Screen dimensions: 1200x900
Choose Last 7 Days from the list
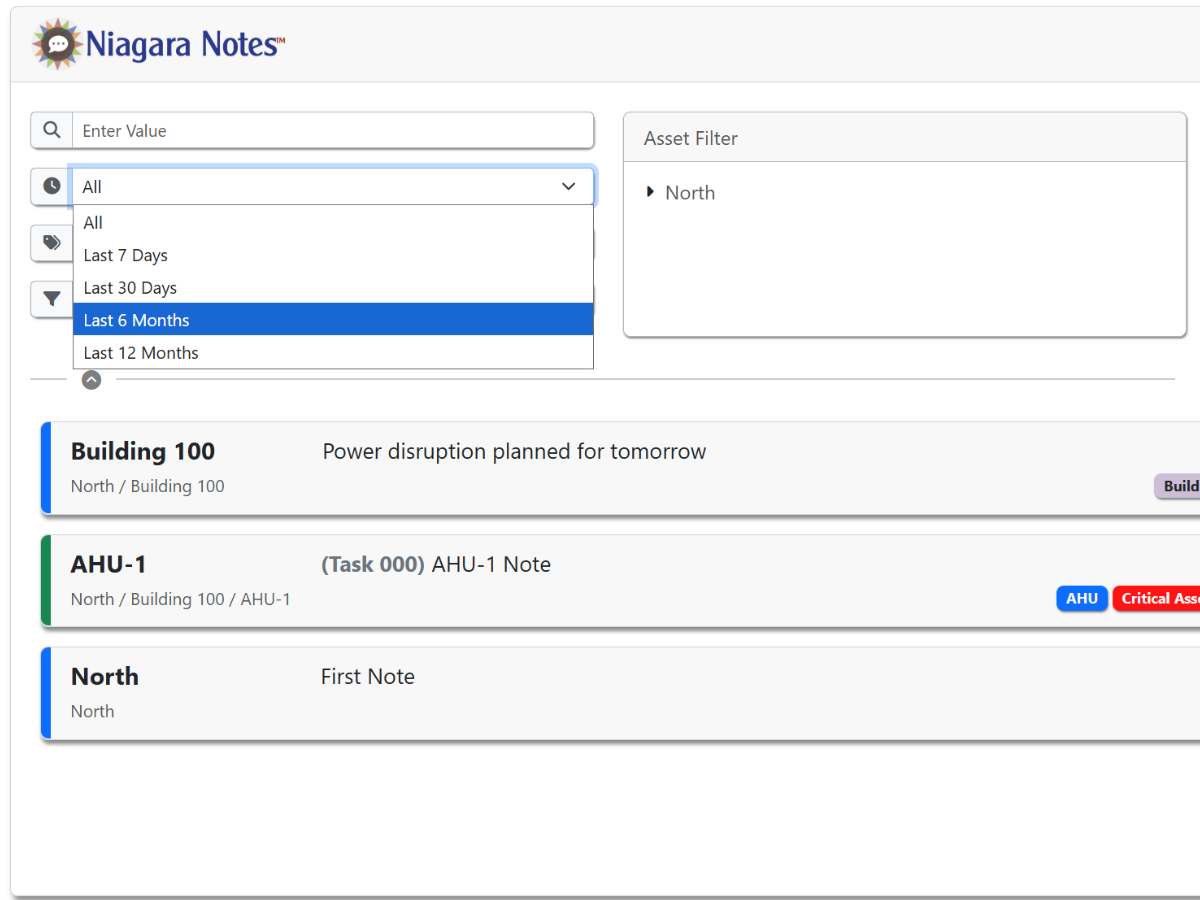click(x=332, y=255)
